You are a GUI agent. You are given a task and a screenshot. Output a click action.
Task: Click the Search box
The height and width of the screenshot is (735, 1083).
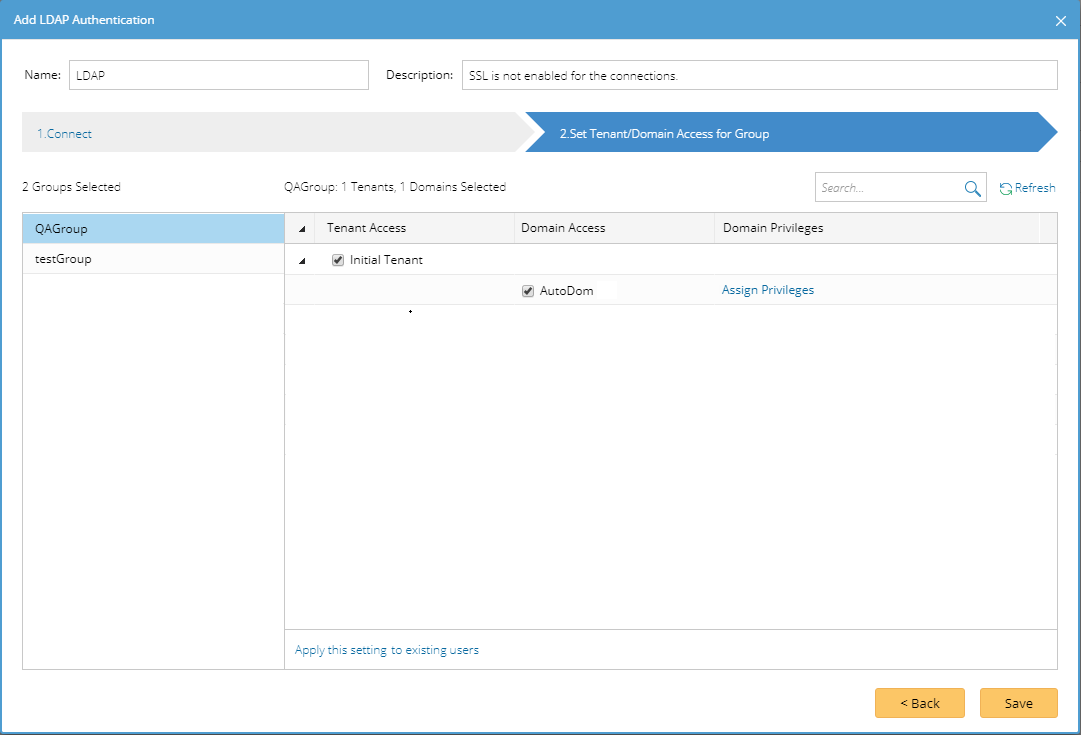click(x=887, y=188)
